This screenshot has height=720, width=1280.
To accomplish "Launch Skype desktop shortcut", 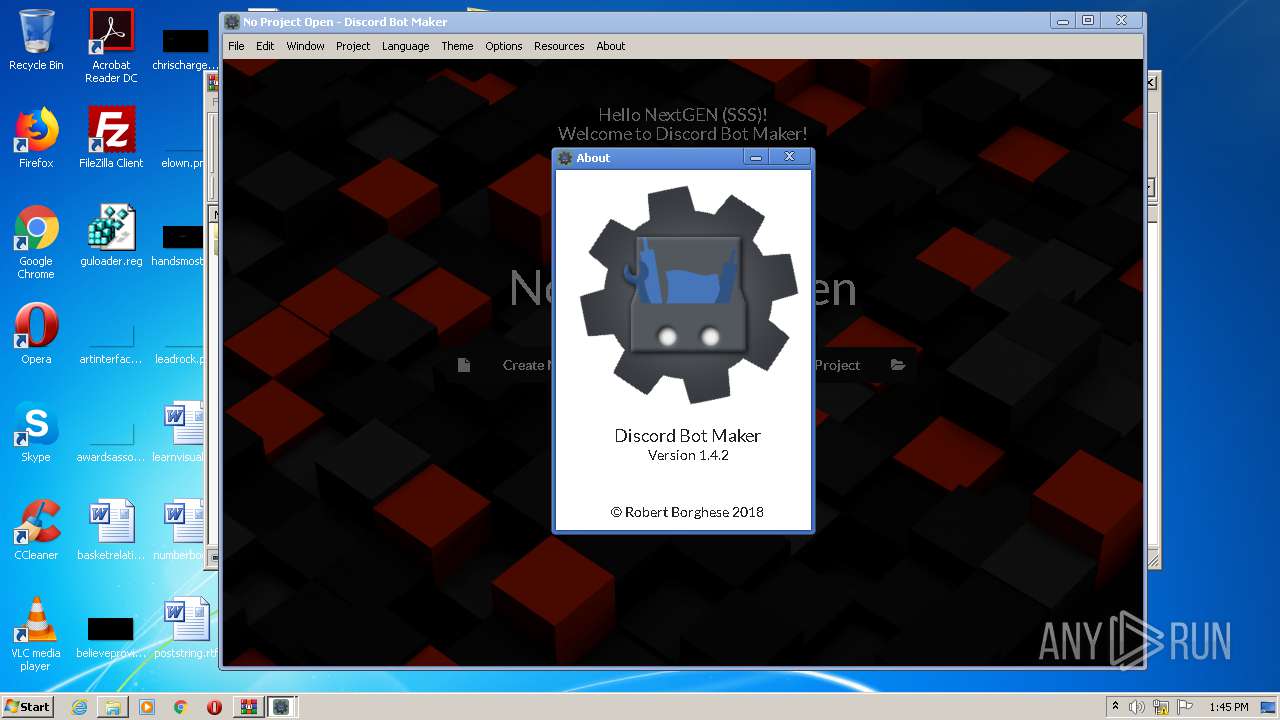I will [36, 432].
